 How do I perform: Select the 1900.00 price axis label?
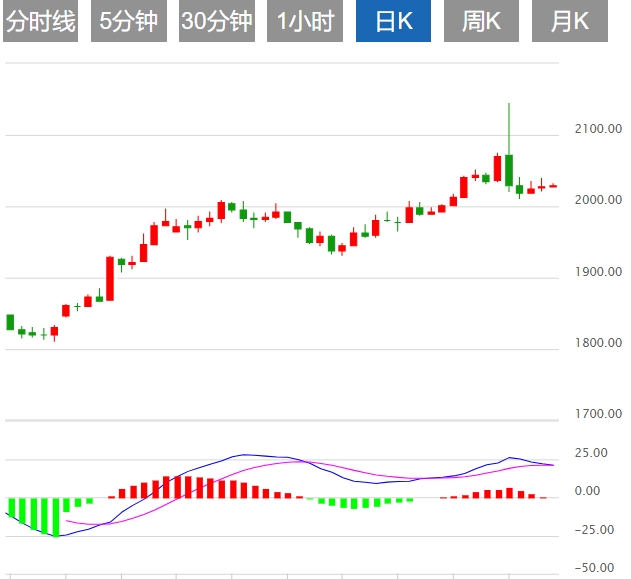(598, 272)
